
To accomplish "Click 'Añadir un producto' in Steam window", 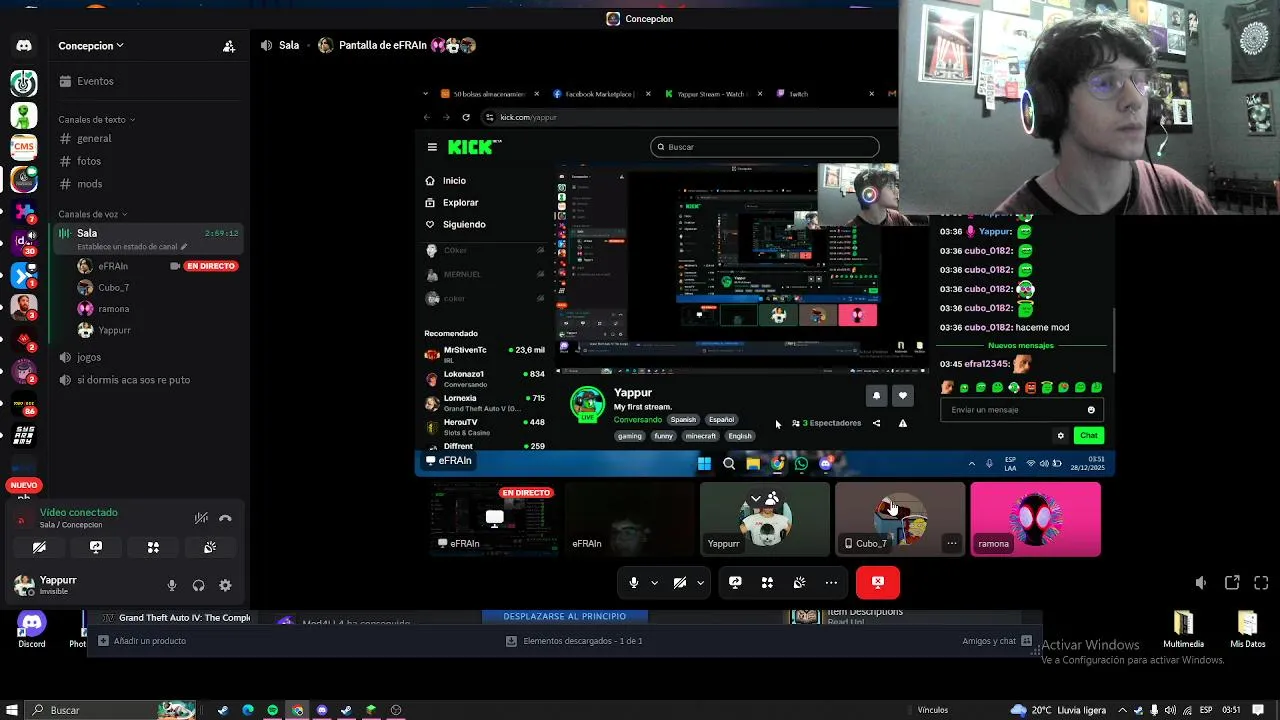I will [141, 641].
